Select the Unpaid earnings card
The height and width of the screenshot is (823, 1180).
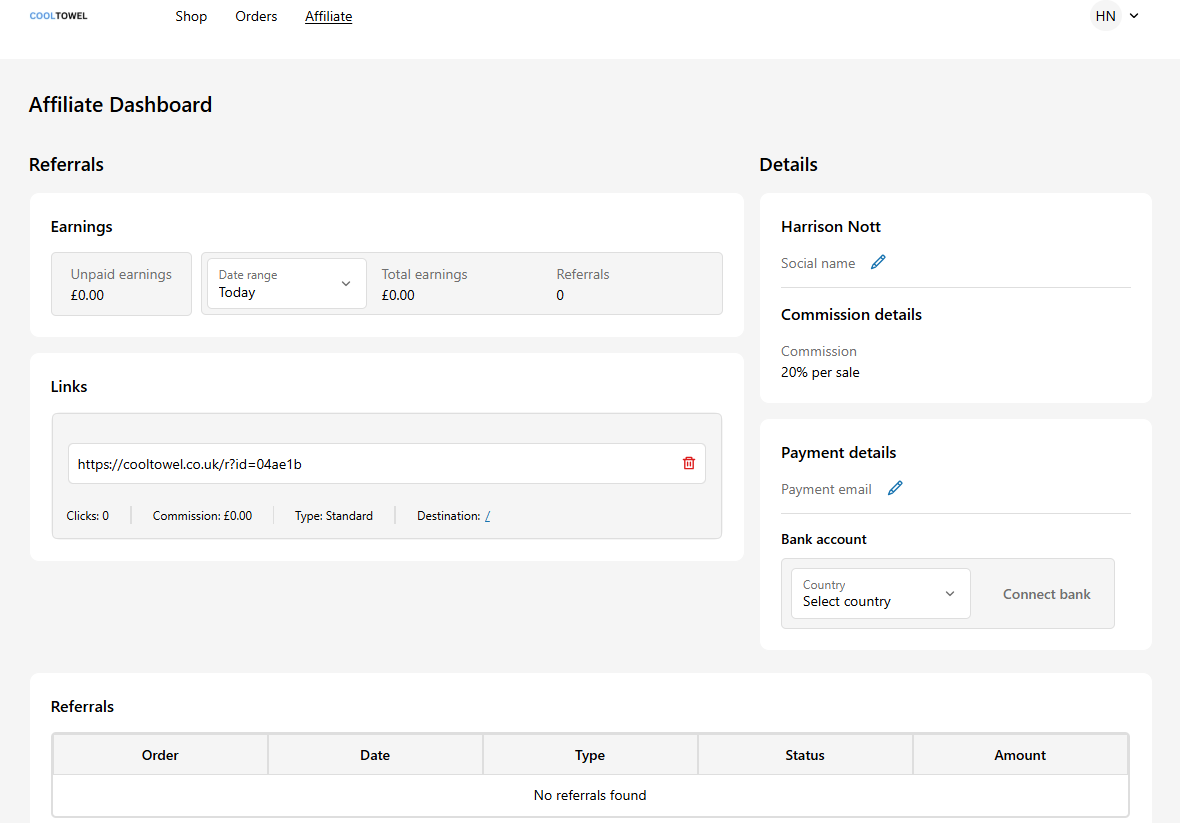(x=121, y=284)
